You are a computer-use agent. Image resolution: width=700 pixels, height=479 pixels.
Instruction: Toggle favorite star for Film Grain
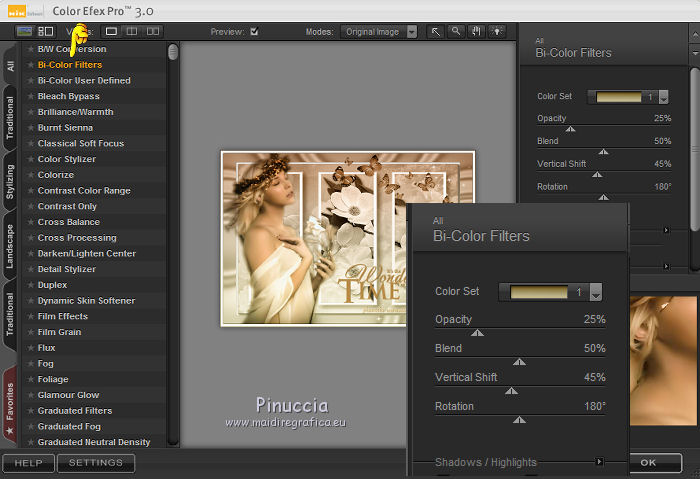click(x=31, y=332)
